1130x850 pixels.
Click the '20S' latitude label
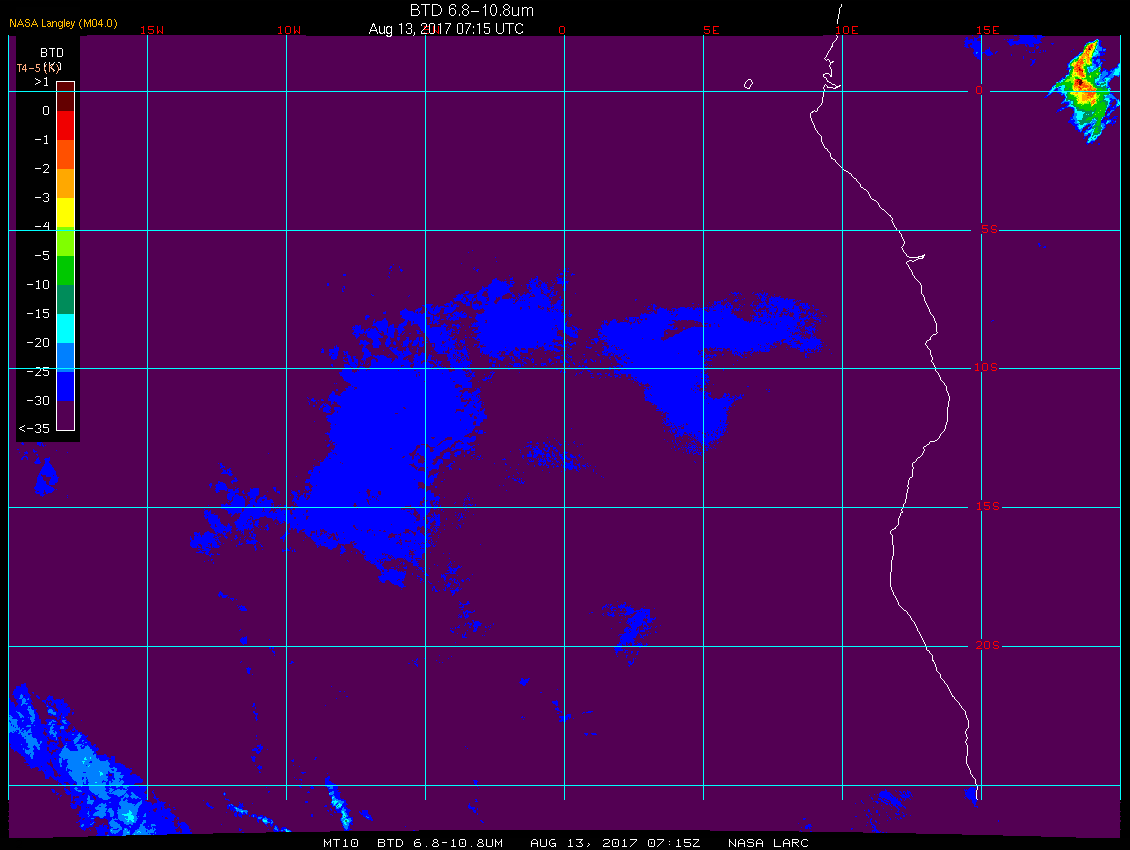988,645
